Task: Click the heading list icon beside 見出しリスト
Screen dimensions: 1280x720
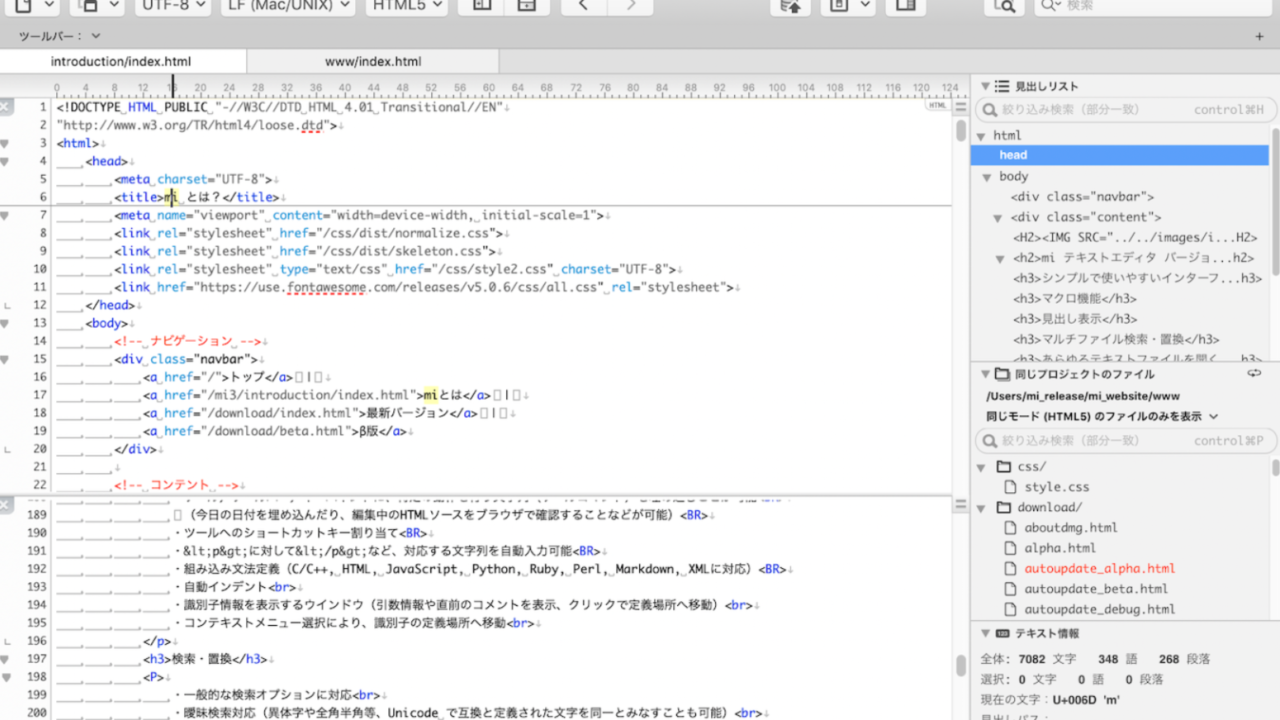Action: [1002, 87]
